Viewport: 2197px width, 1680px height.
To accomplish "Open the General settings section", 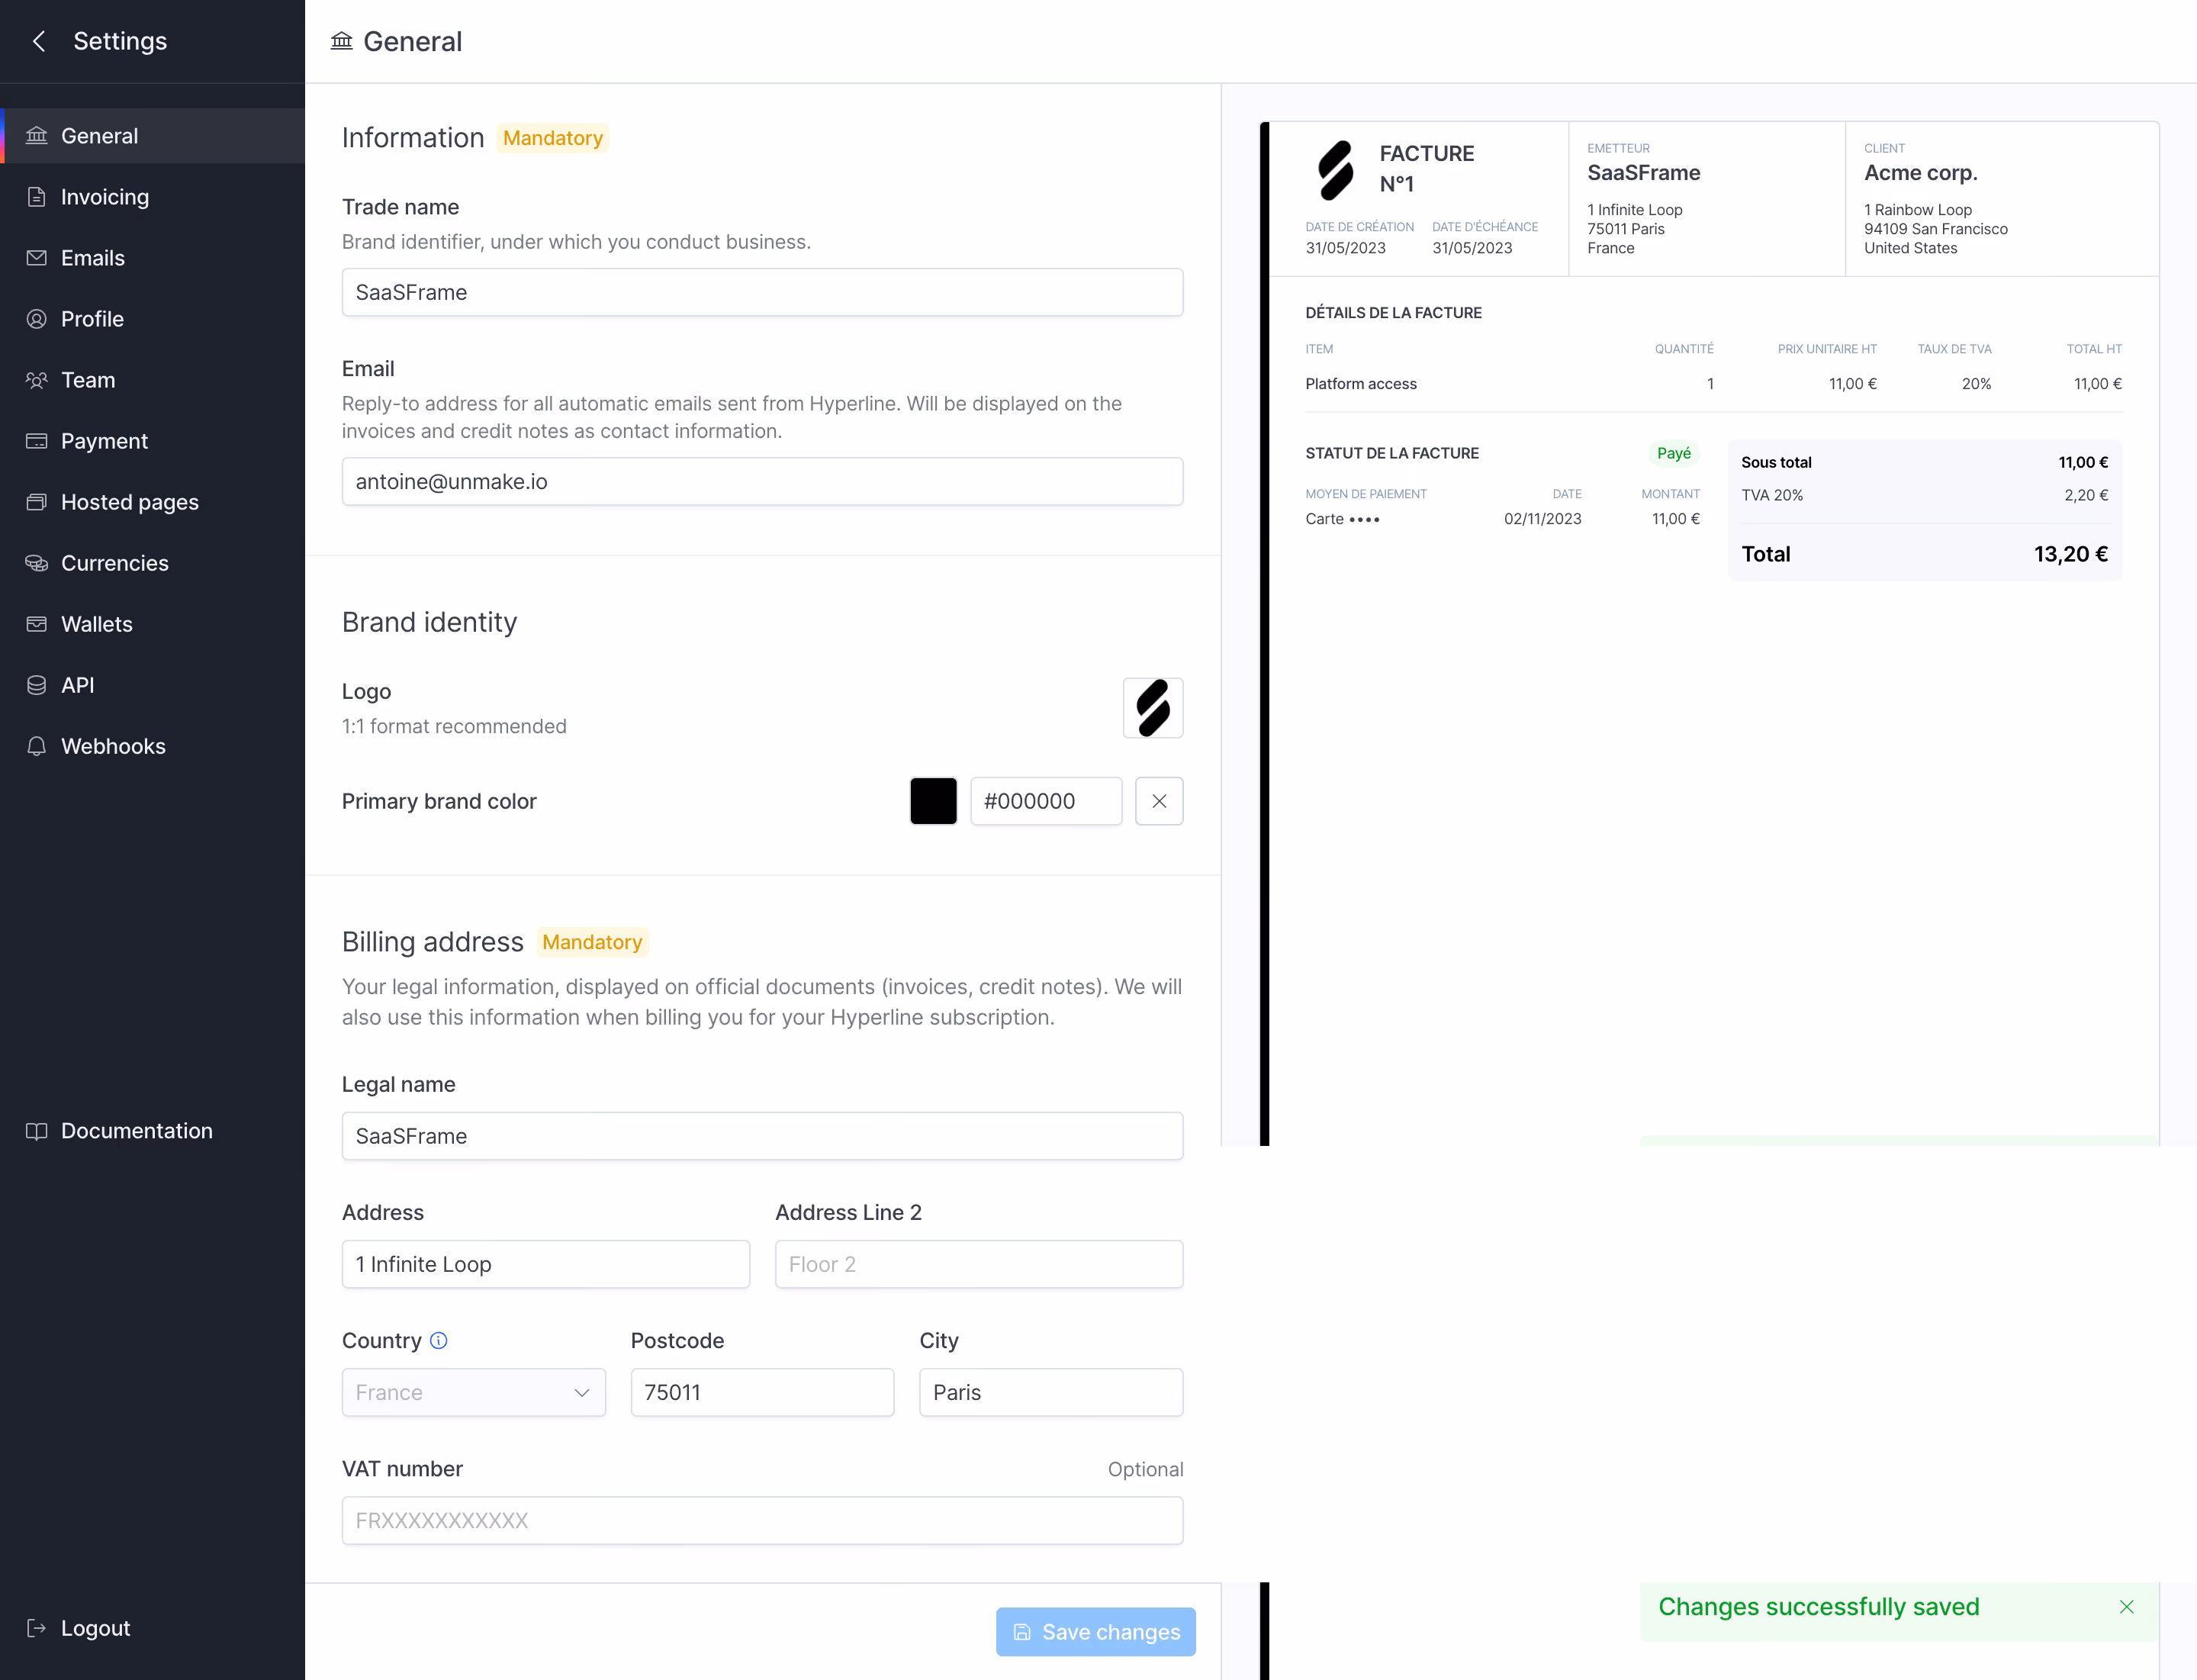I will pyautogui.click(x=152, y=136).
